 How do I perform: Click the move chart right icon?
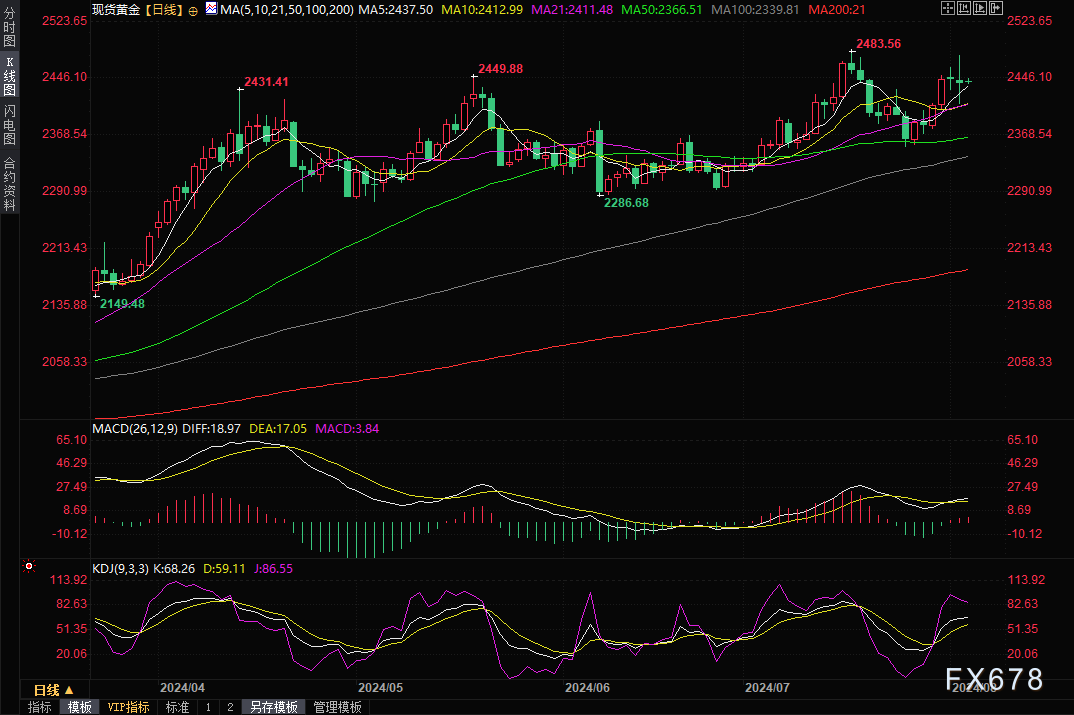[x=996, y=8]
